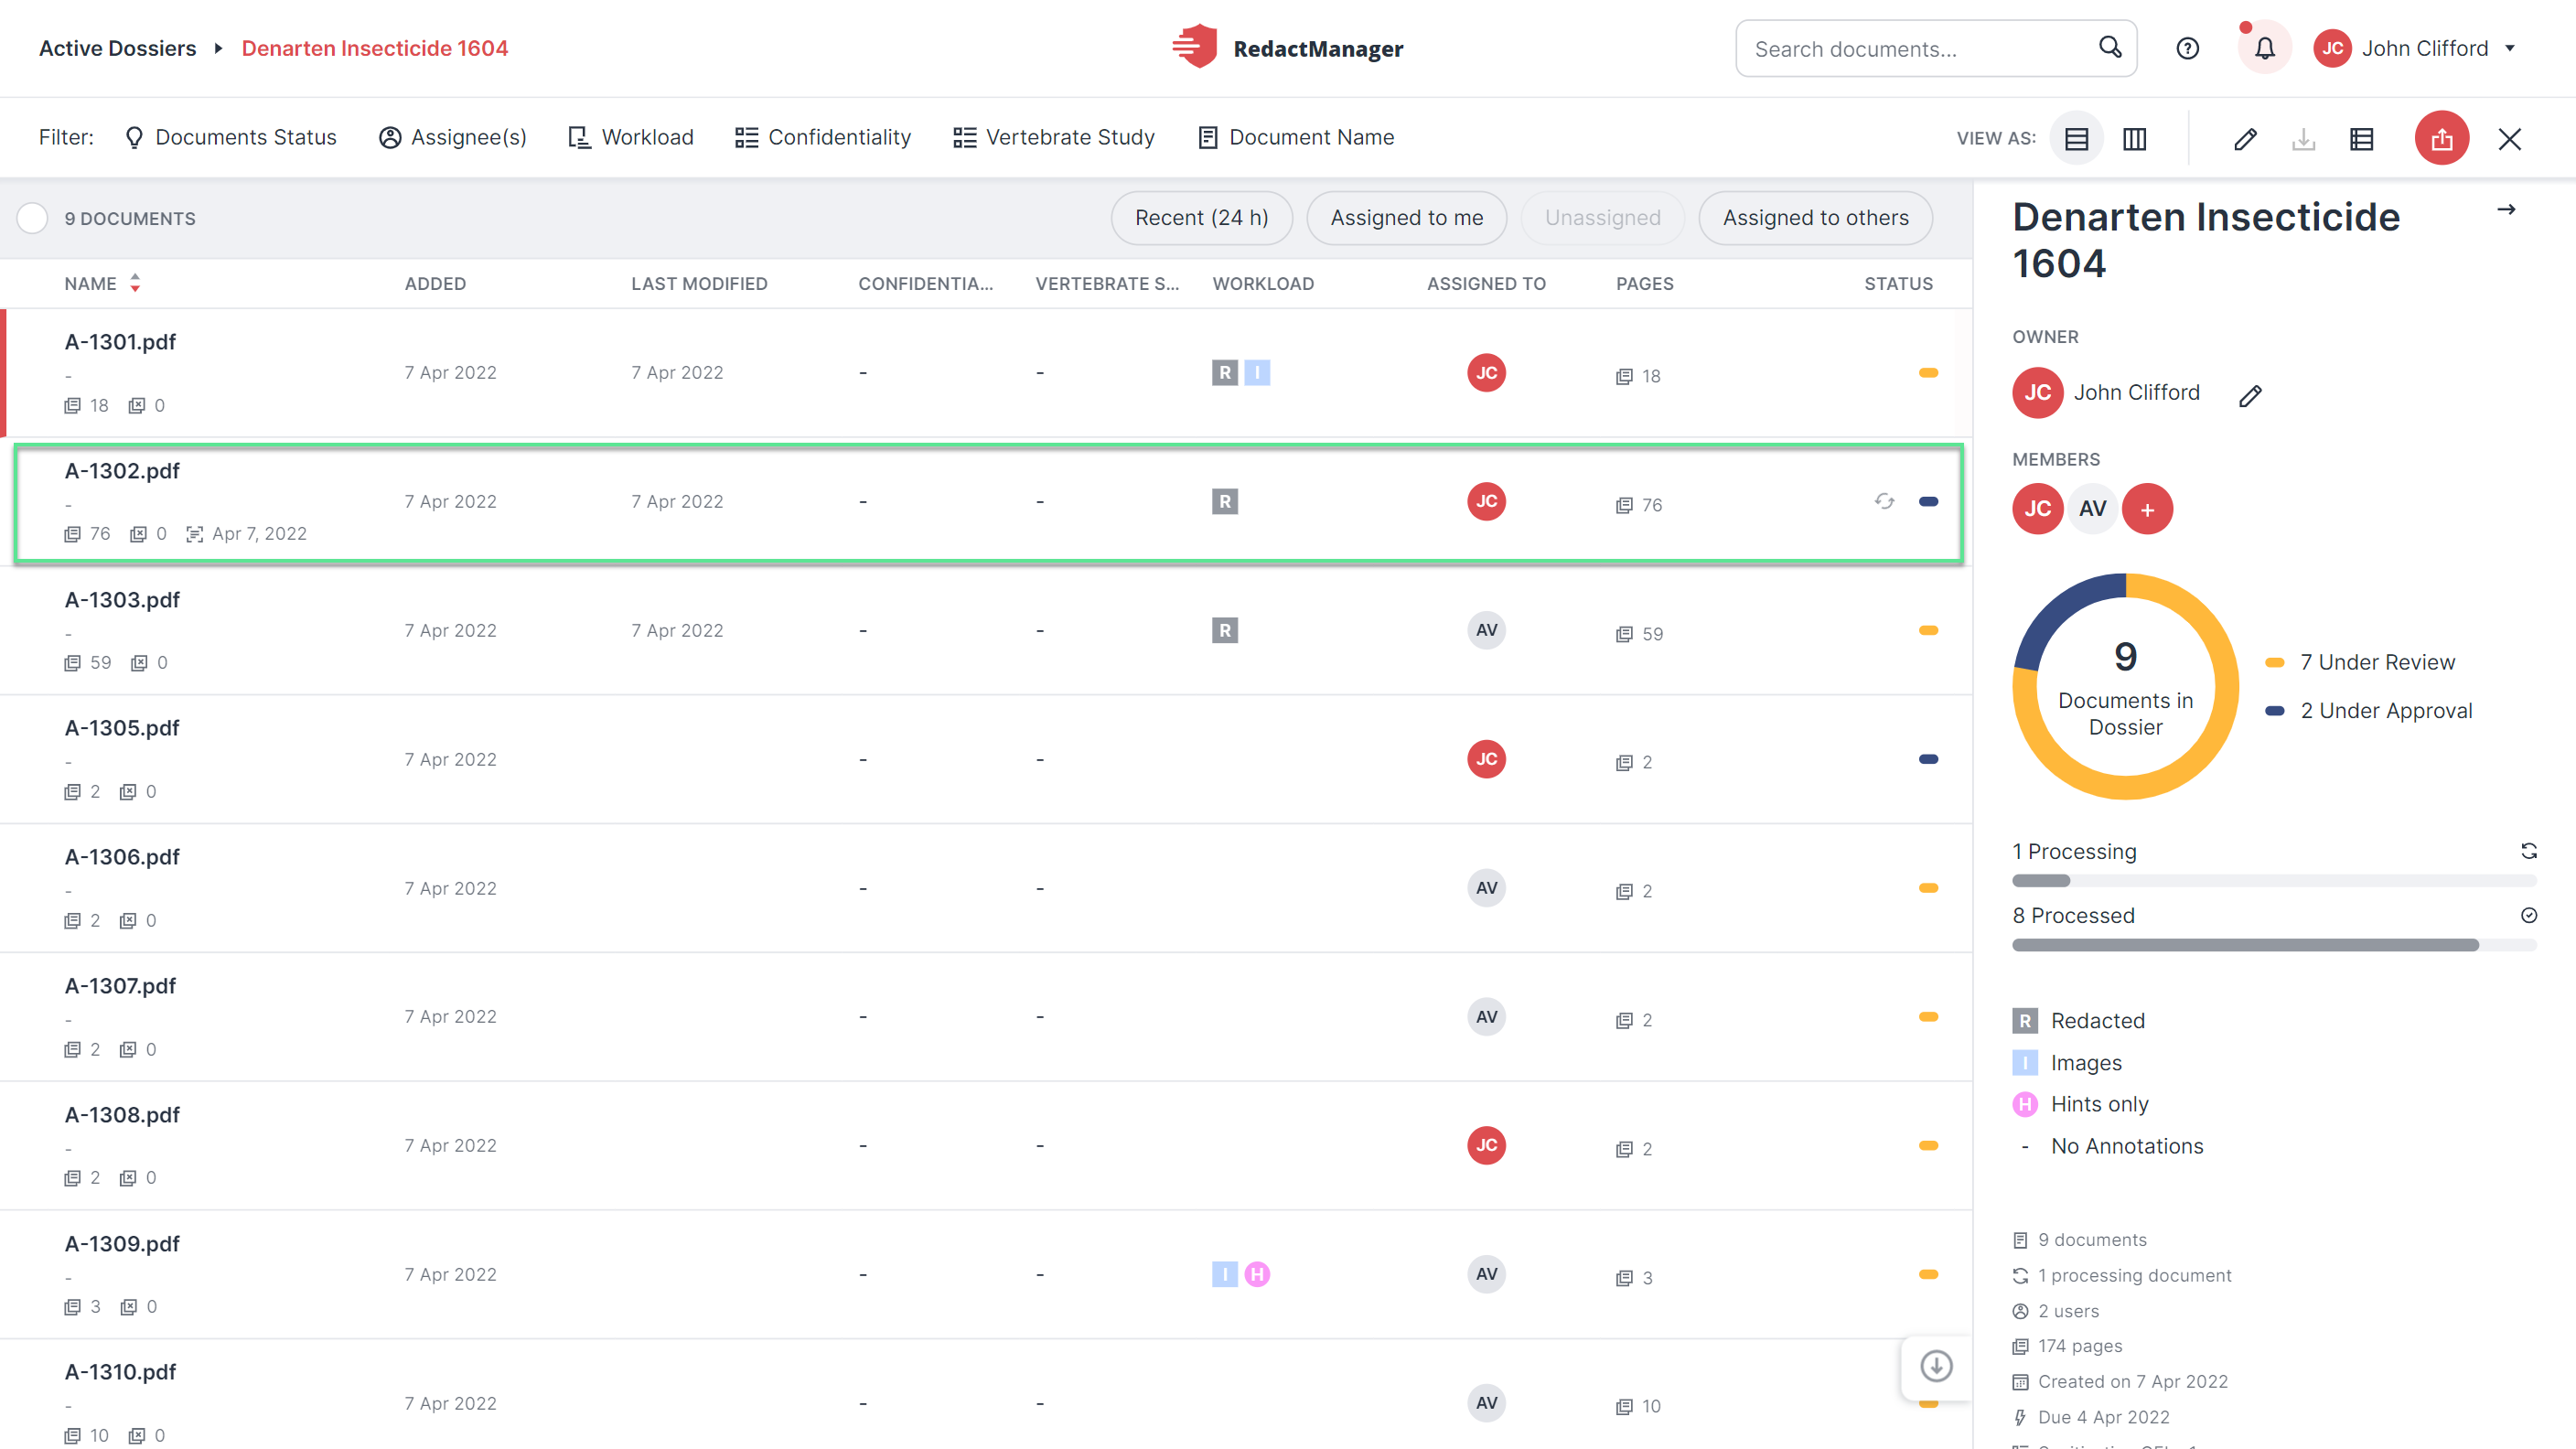Open the notifications bell
Image resolution: width=2576 pixels, height=1449 pixels.
(2264, 48)
